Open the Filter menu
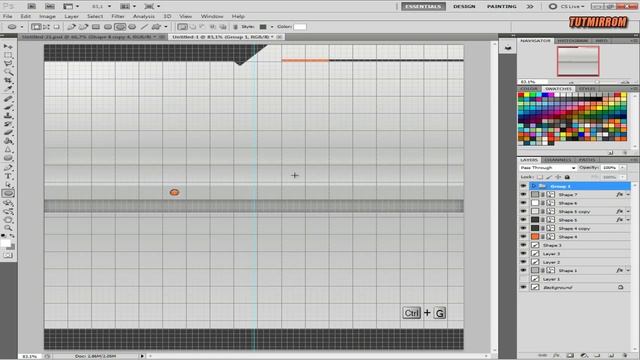This screenshot has width=640, height=360. click(118, 16)
